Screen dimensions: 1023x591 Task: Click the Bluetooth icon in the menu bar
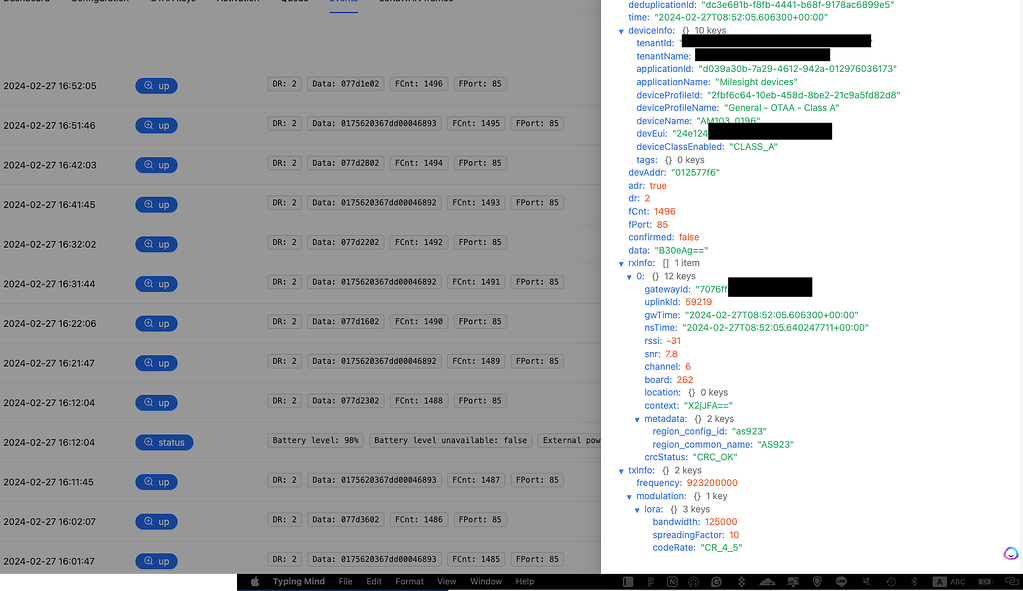click(x=914, y=581)
